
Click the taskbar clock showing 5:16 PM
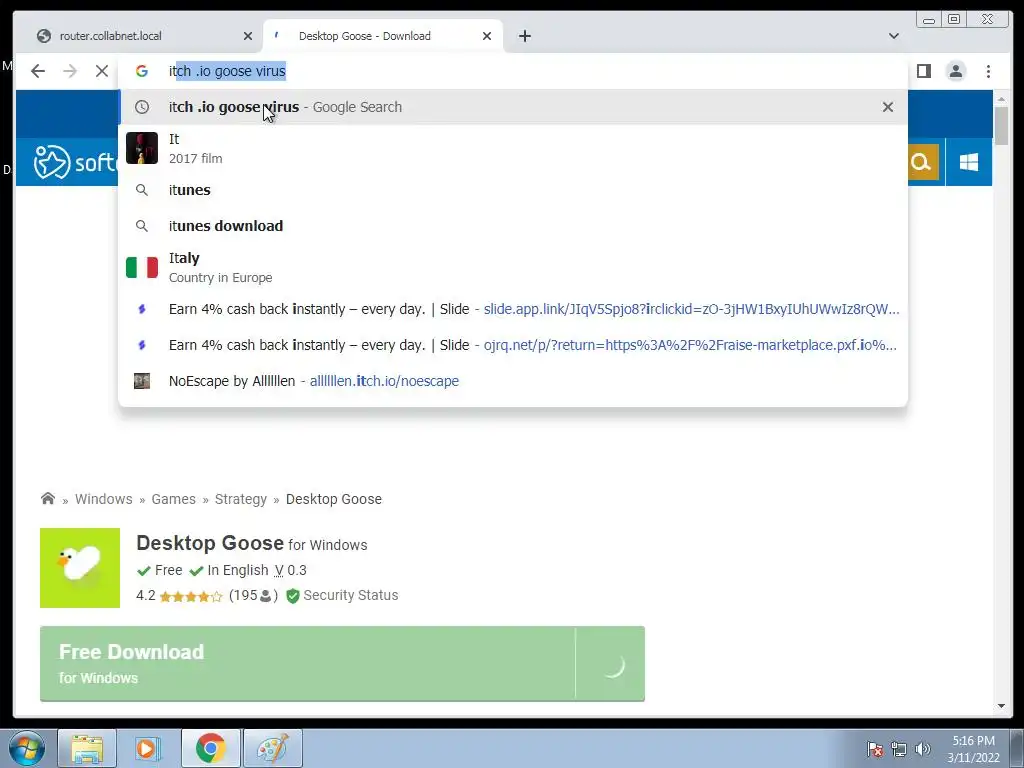[973, 749]
